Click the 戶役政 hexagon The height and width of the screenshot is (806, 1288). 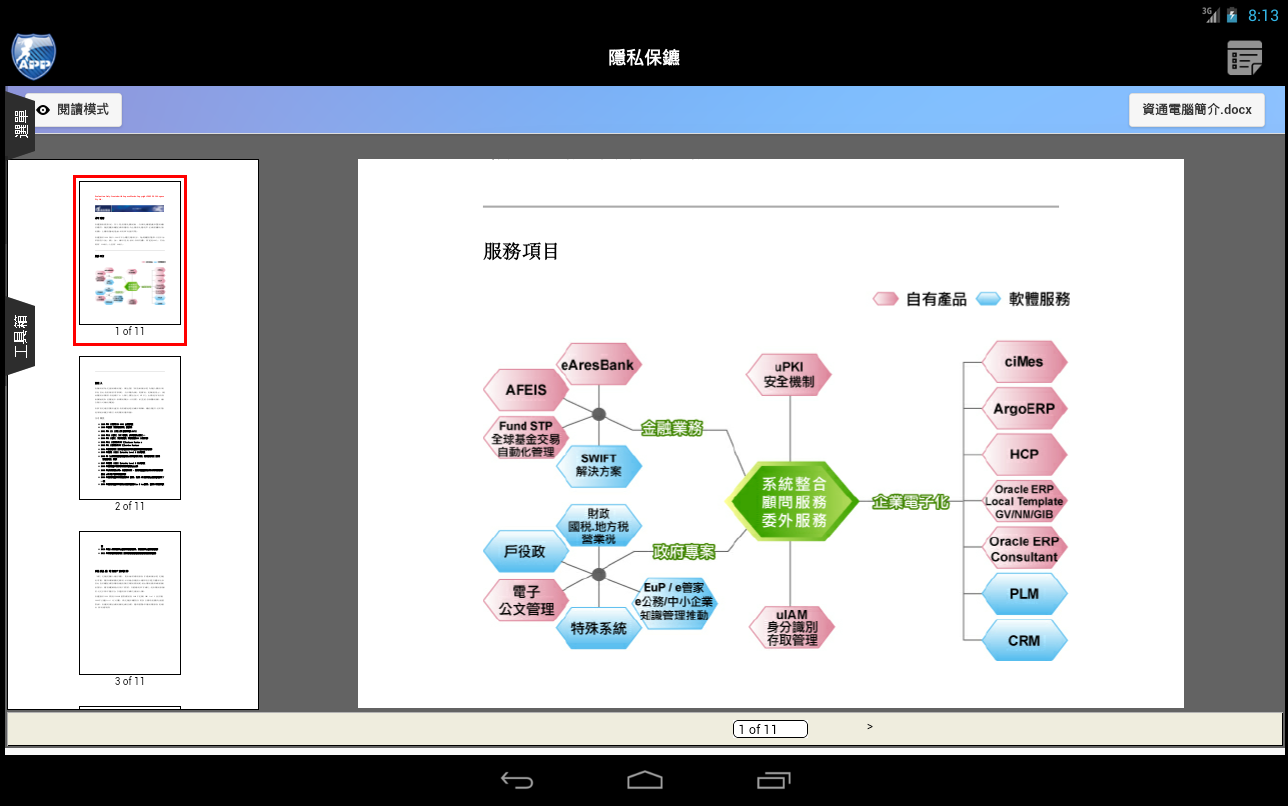pyautogui.click(x=526, y=552)
